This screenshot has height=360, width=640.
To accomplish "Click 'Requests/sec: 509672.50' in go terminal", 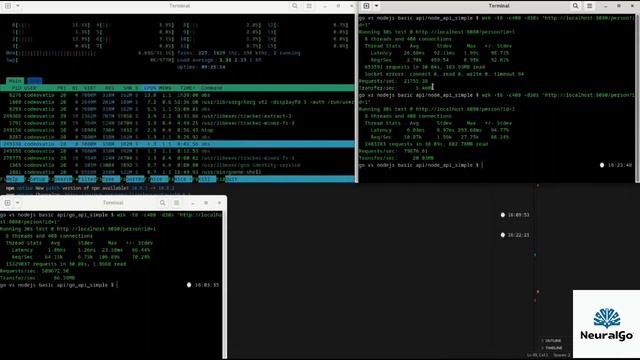I will coord(34,271).
